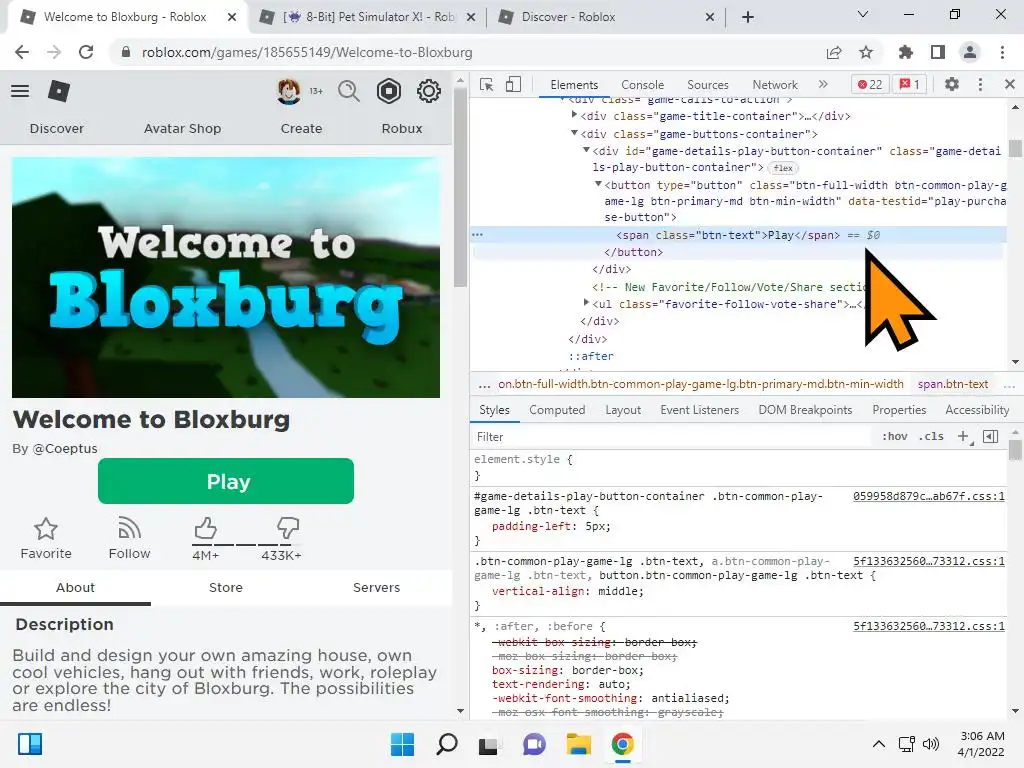Show more DevTools tabs chevron
The width and height of the screenshot is (1024, 768).
click(823, 84)
